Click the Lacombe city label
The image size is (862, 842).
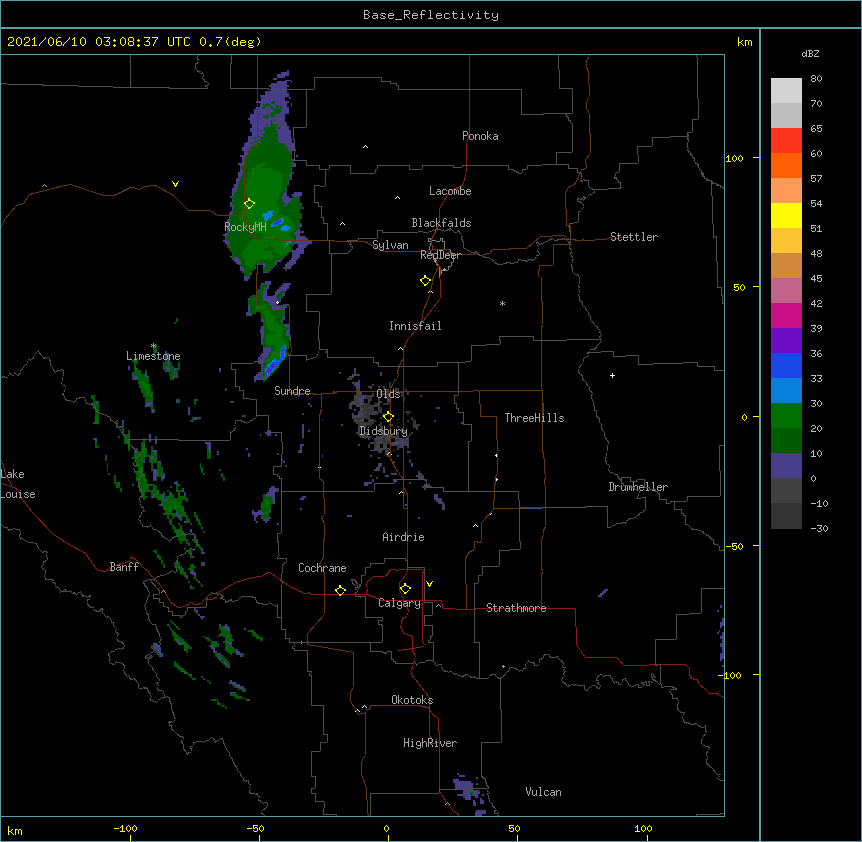(450, 191)
